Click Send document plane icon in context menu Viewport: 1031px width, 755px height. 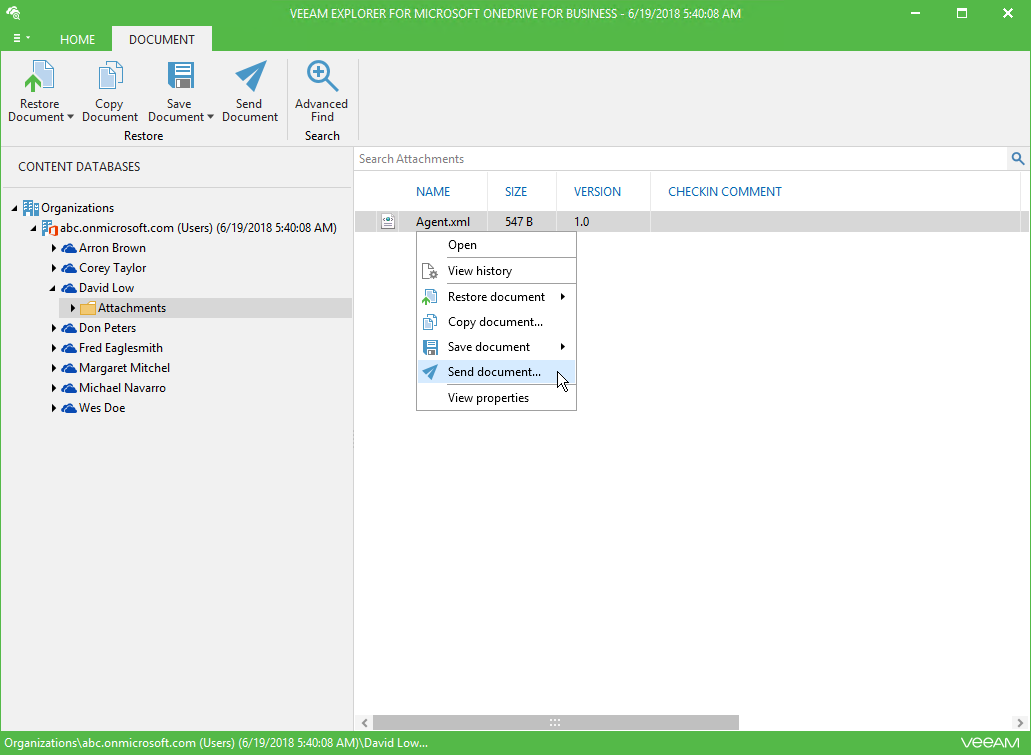click(x=430, y=372)
